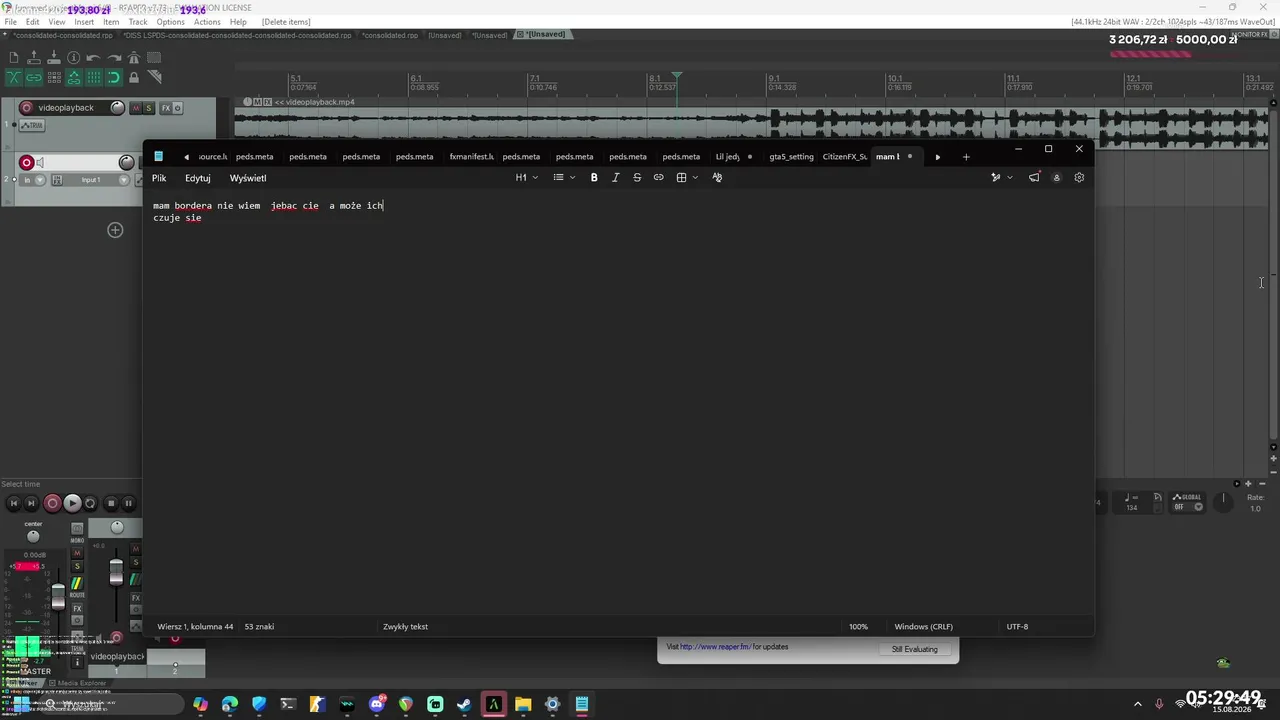The width and height of the screenshot is (1280, 720).
Task: Apply bold formatting in Notepad
Action: (x=594, y=177)
